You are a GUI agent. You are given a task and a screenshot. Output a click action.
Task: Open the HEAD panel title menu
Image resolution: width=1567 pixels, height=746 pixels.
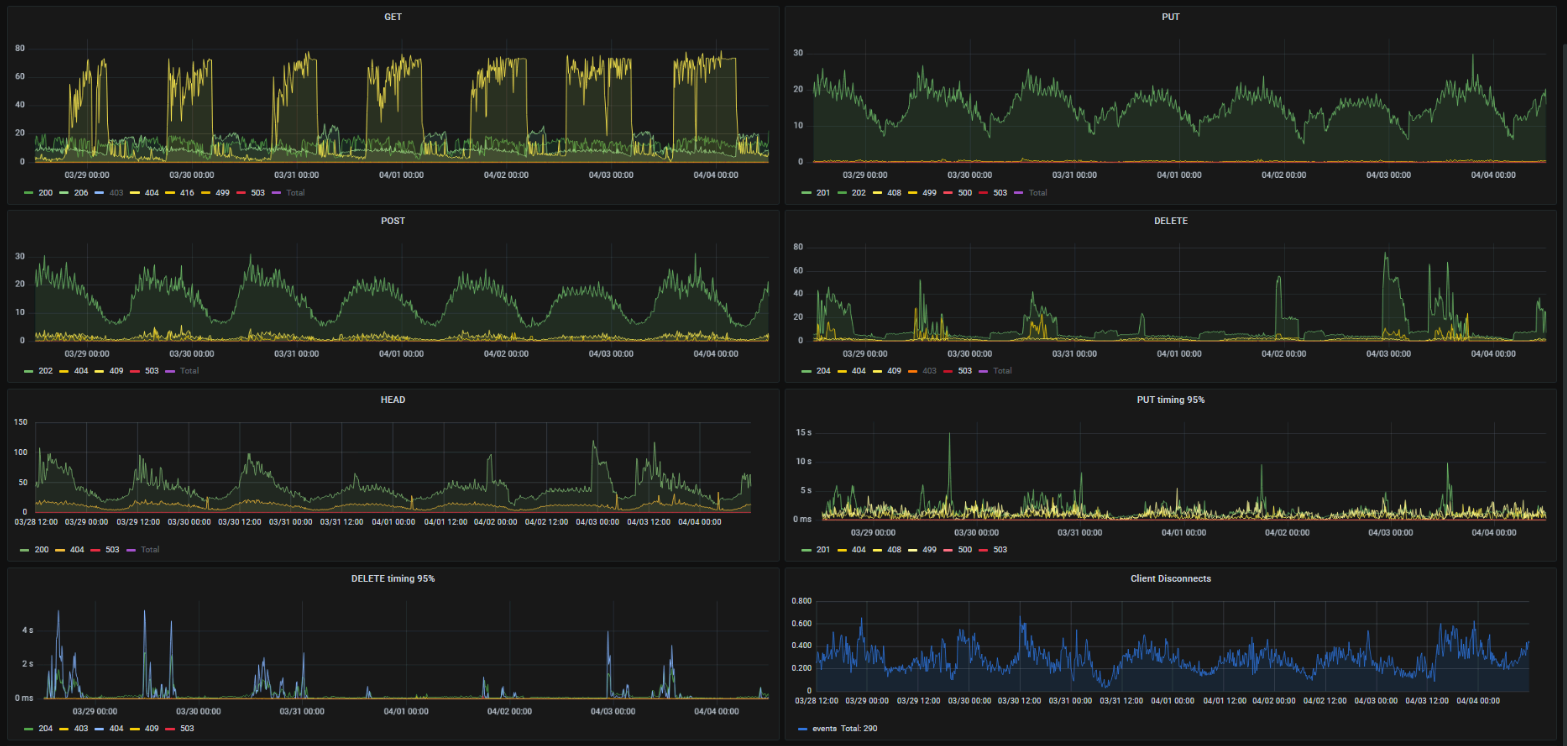click(392, 399)
